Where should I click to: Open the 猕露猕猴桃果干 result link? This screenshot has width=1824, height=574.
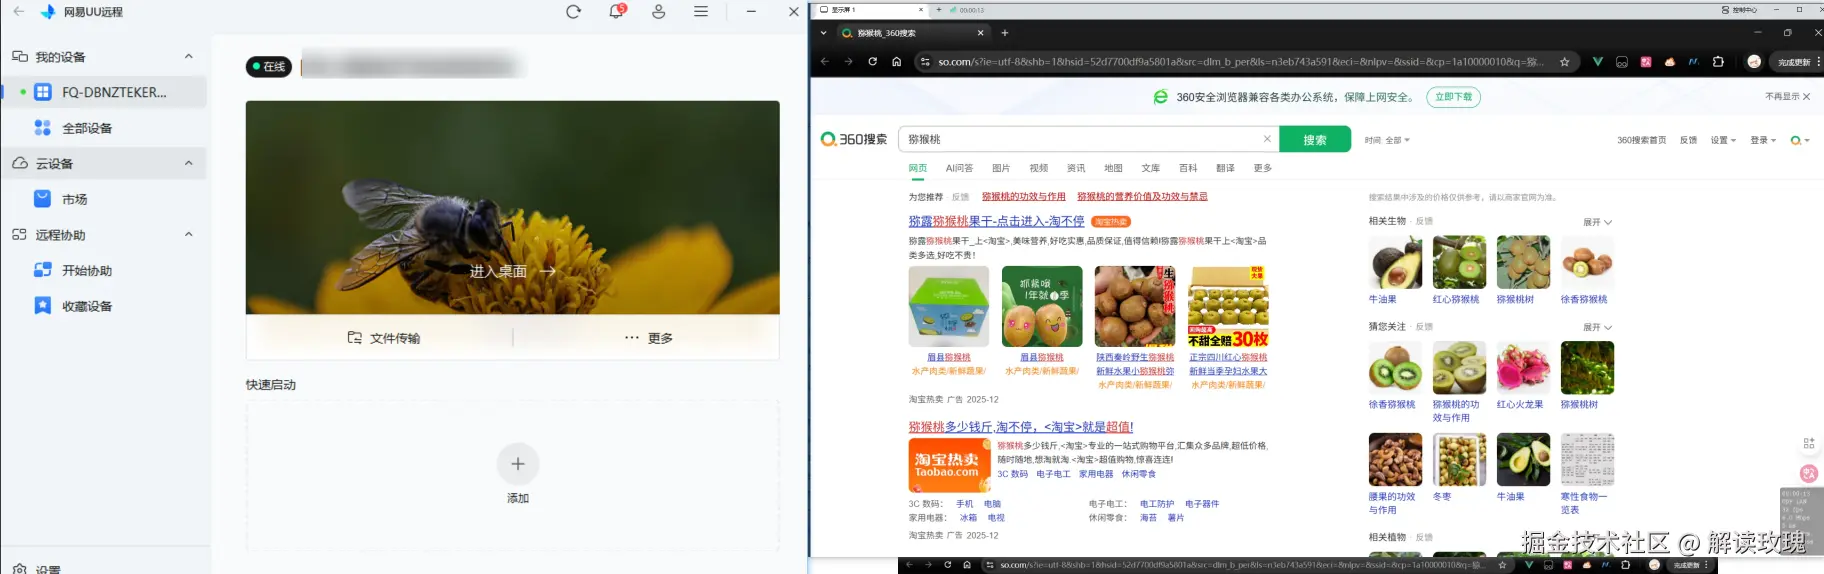(x=996, y=221)
